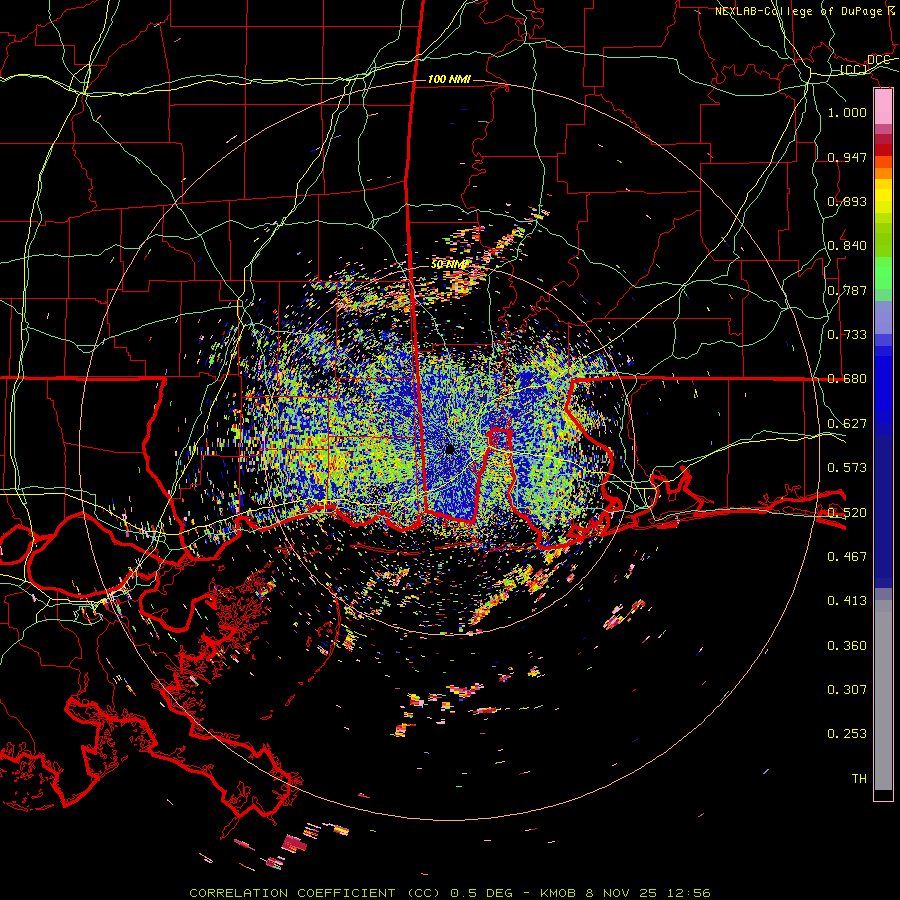Image resolution: width=900 pixels, height=900 pixels.
Task: Click the 1.000 color scale label
Action: [847, 112]
